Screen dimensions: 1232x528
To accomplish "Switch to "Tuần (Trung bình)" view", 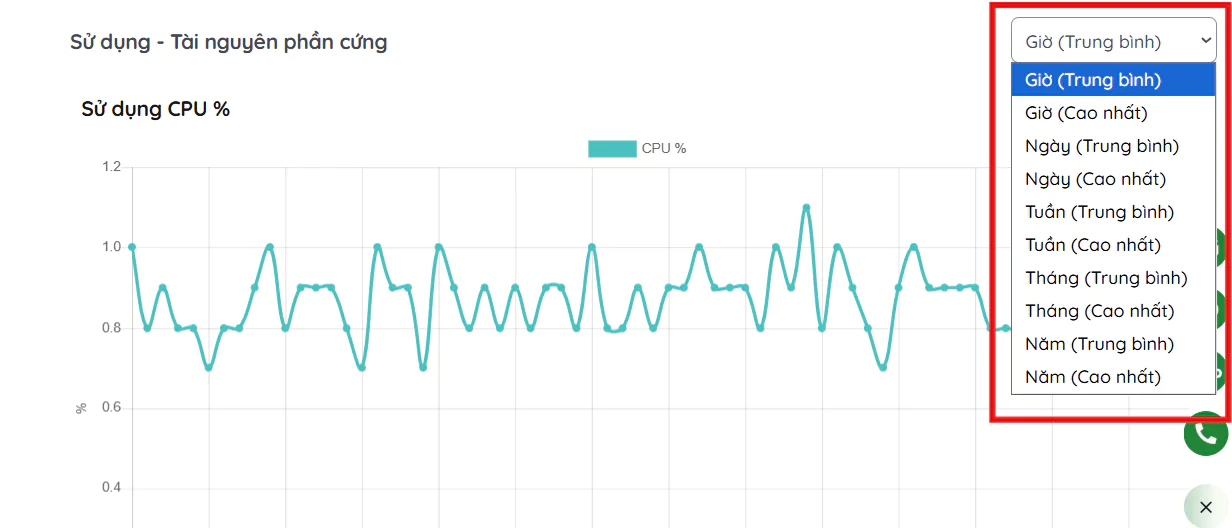I will 1099,212.
